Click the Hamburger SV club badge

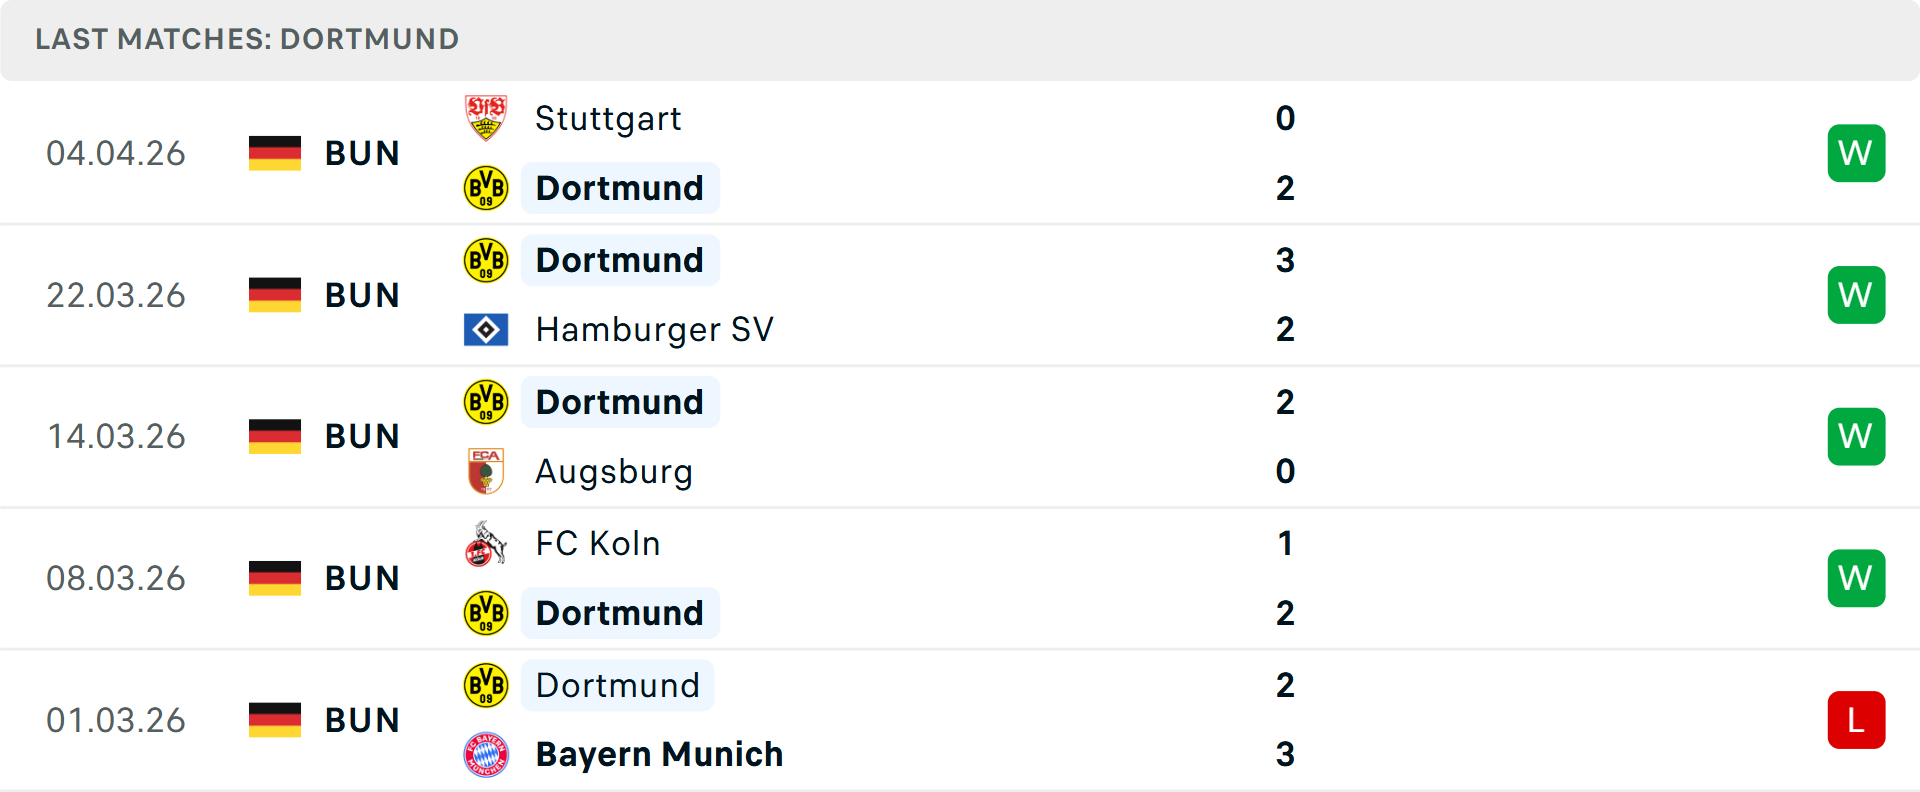coord(486,329)
